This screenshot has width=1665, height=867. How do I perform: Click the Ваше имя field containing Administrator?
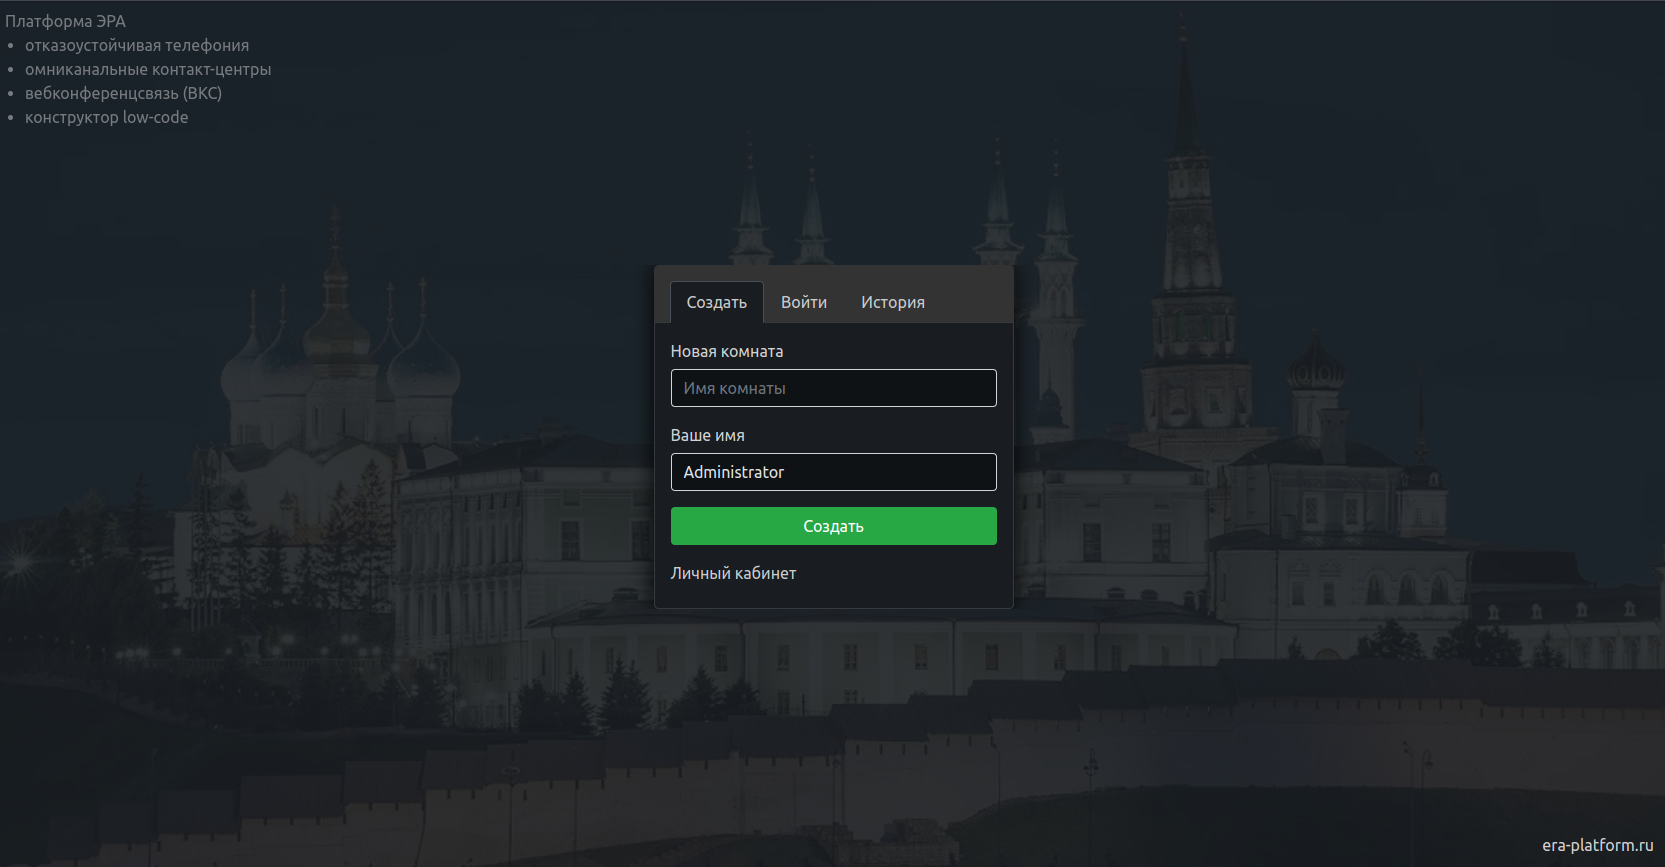[x=833, y=472]
